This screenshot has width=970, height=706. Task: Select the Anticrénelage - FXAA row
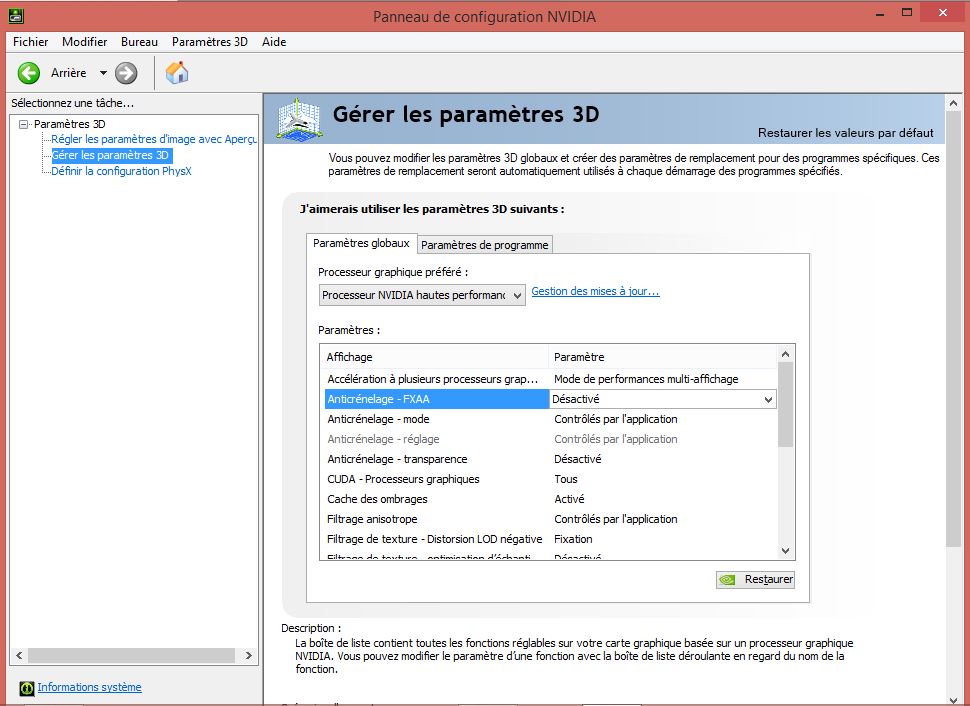437,399
